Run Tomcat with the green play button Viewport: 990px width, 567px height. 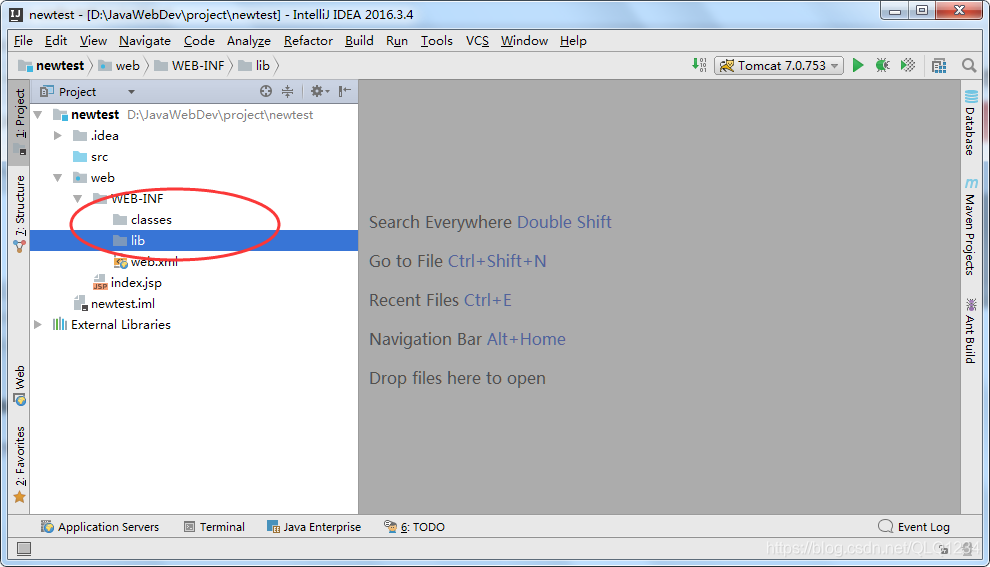(857, 65)
